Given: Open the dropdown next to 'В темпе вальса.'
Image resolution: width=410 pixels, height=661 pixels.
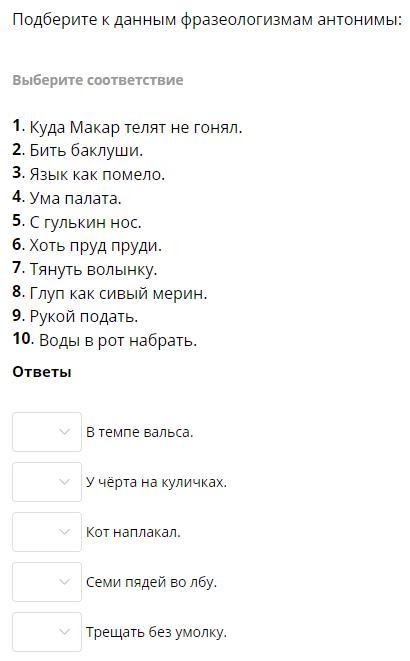Looking at the screenshot, I should [x=47, y=432].
